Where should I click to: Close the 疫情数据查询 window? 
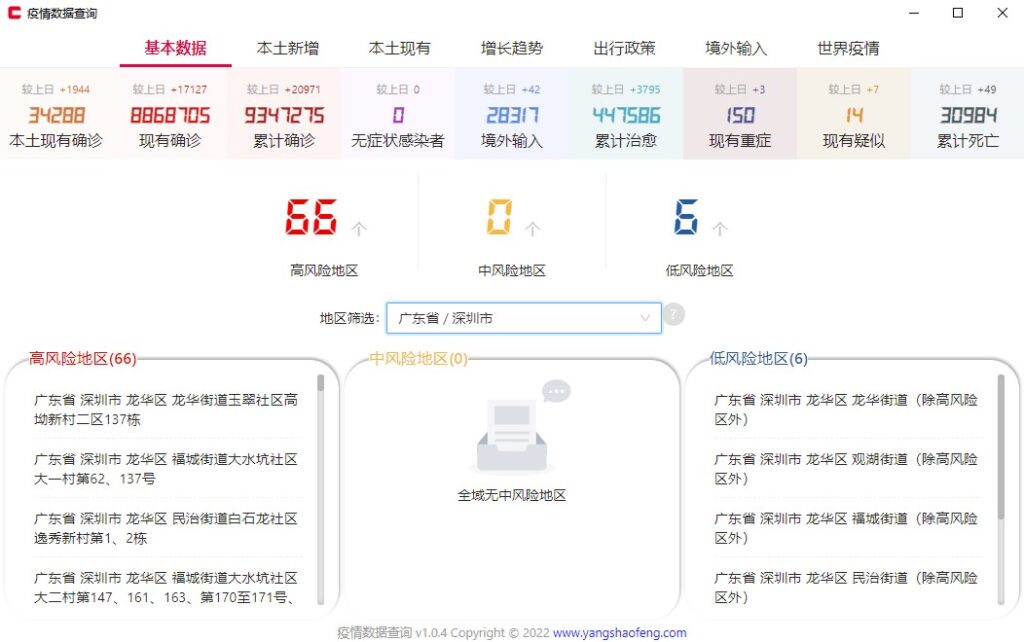pyautogui.click(x=1002, y=13)
